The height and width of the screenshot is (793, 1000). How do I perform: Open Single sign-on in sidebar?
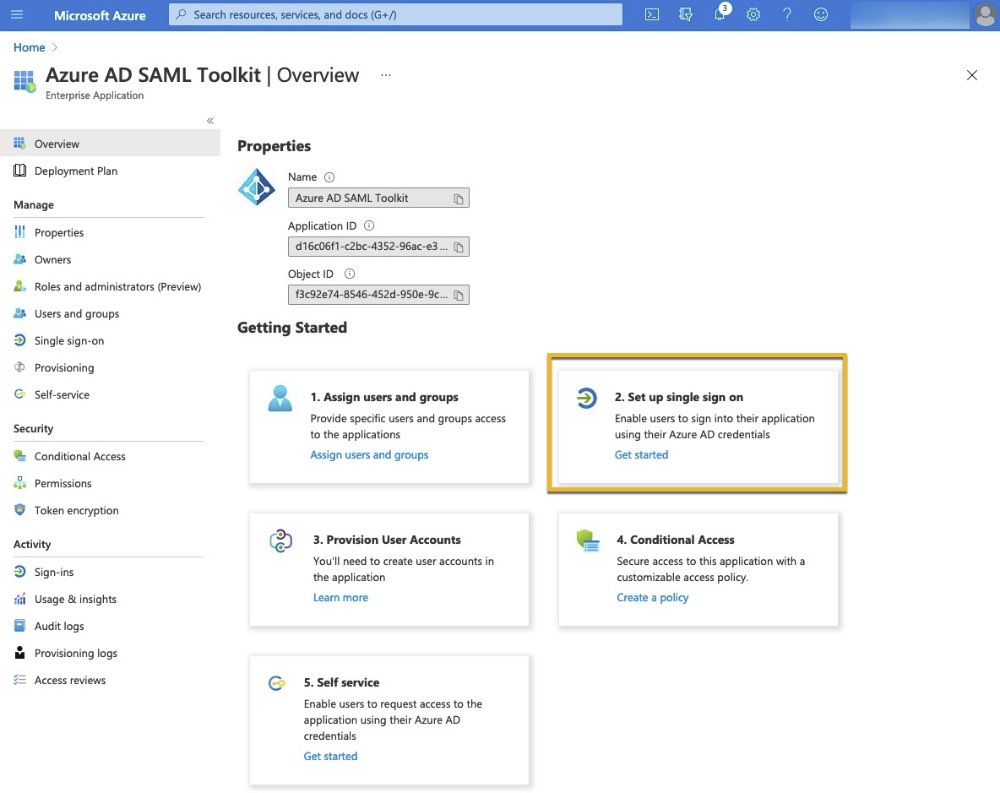(x=68, y=341)
